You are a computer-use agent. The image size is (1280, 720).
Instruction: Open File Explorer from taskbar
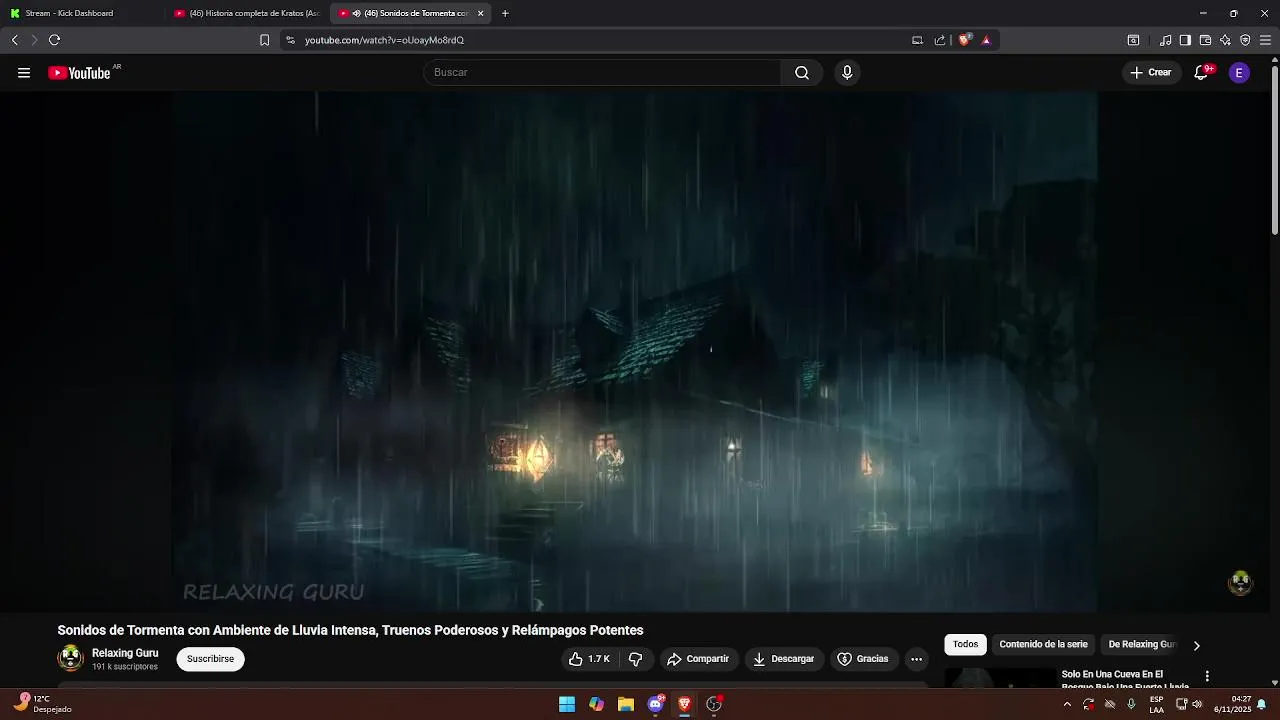coord(626,704)
